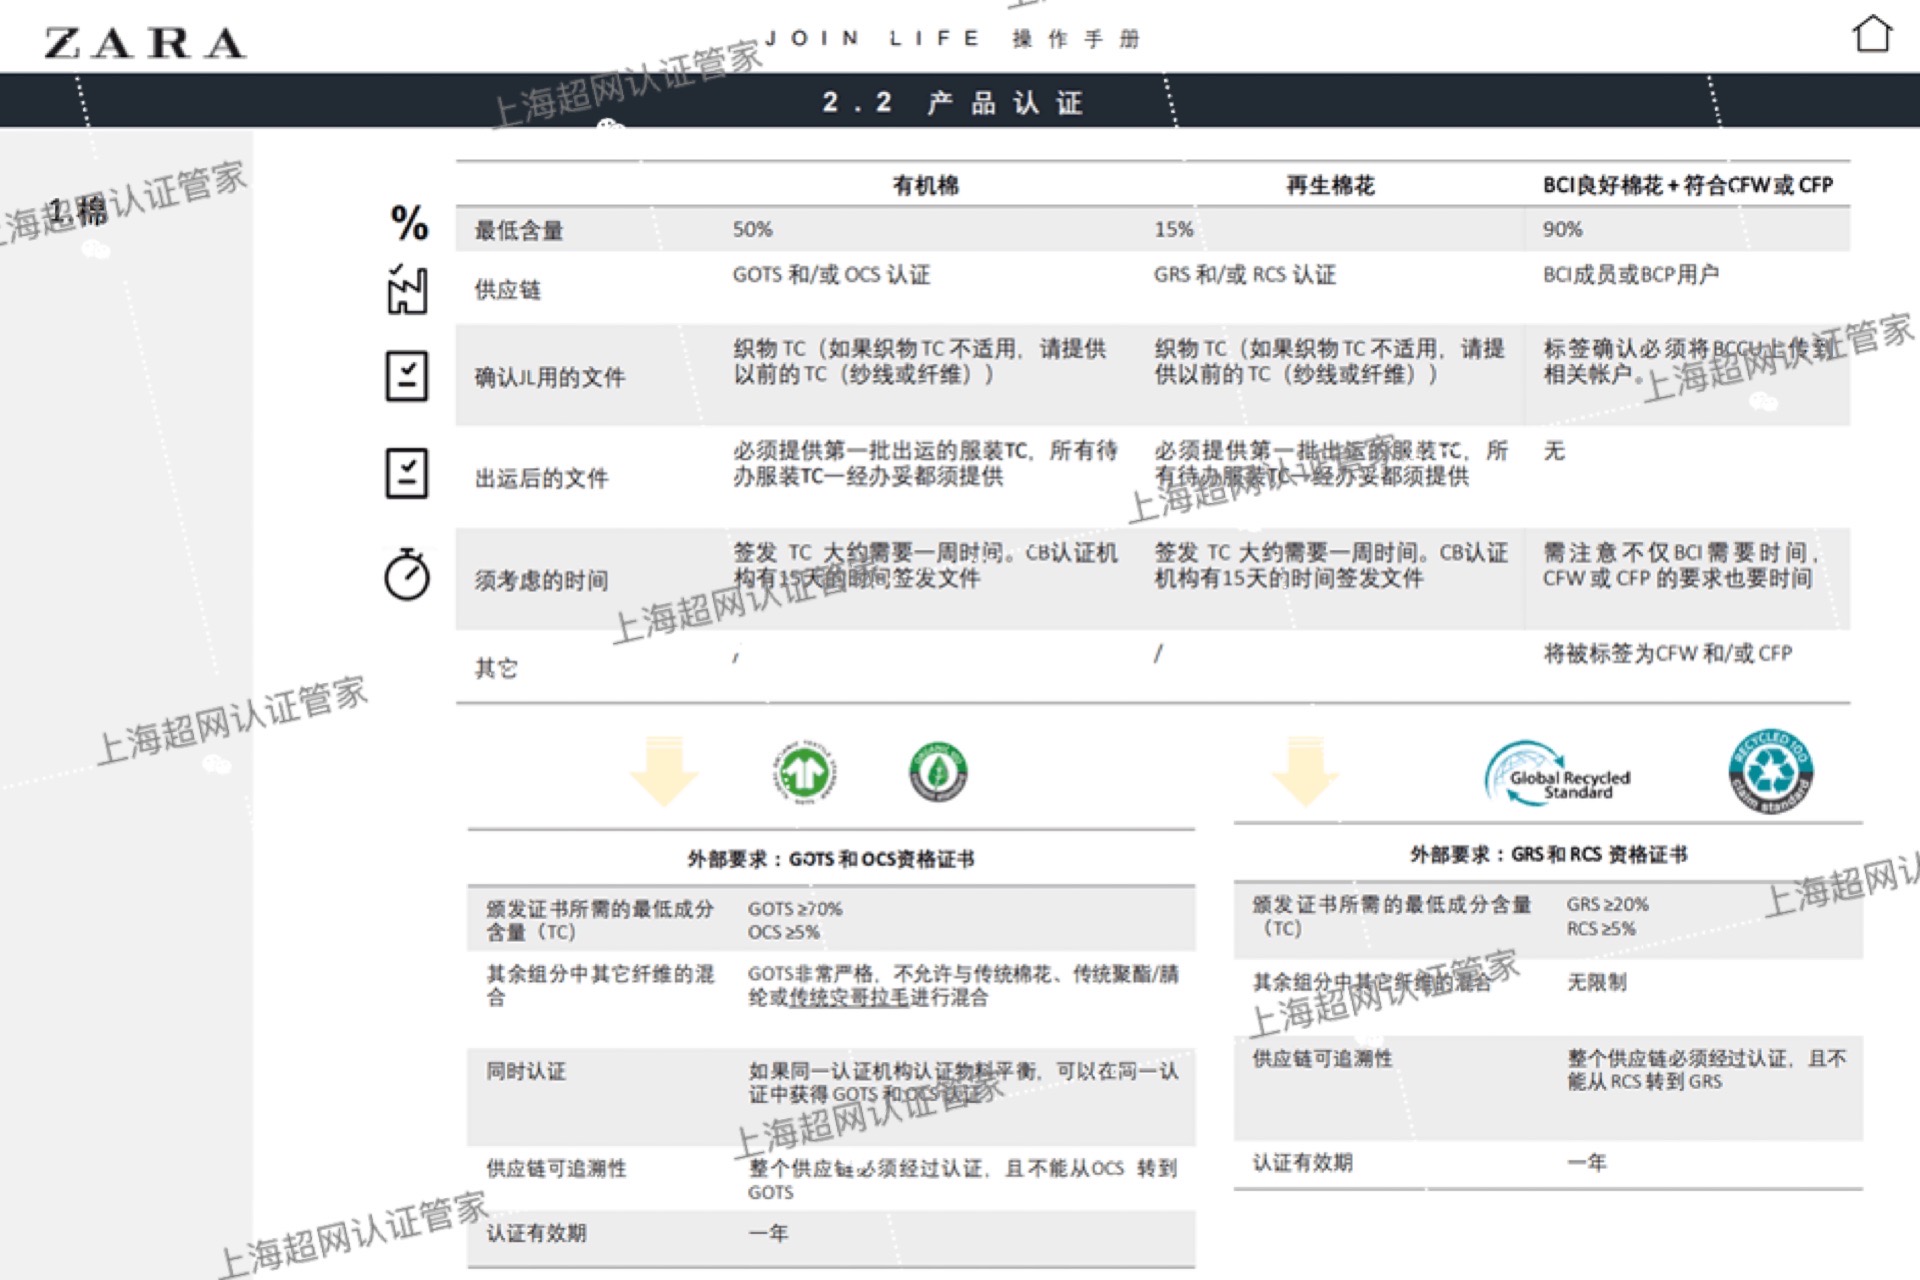Click GOTS ≥70% value

pyautogui.click(x=795, y=909)
